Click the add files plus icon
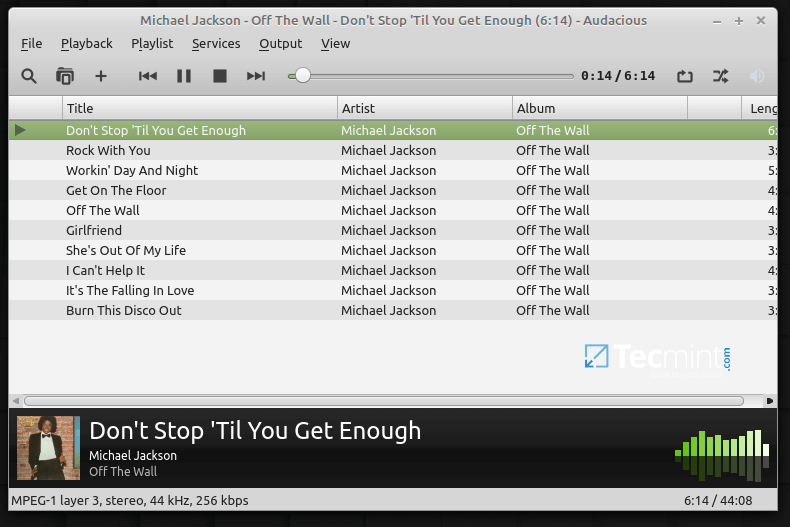 pyautogui.click(x=101, y=76)
